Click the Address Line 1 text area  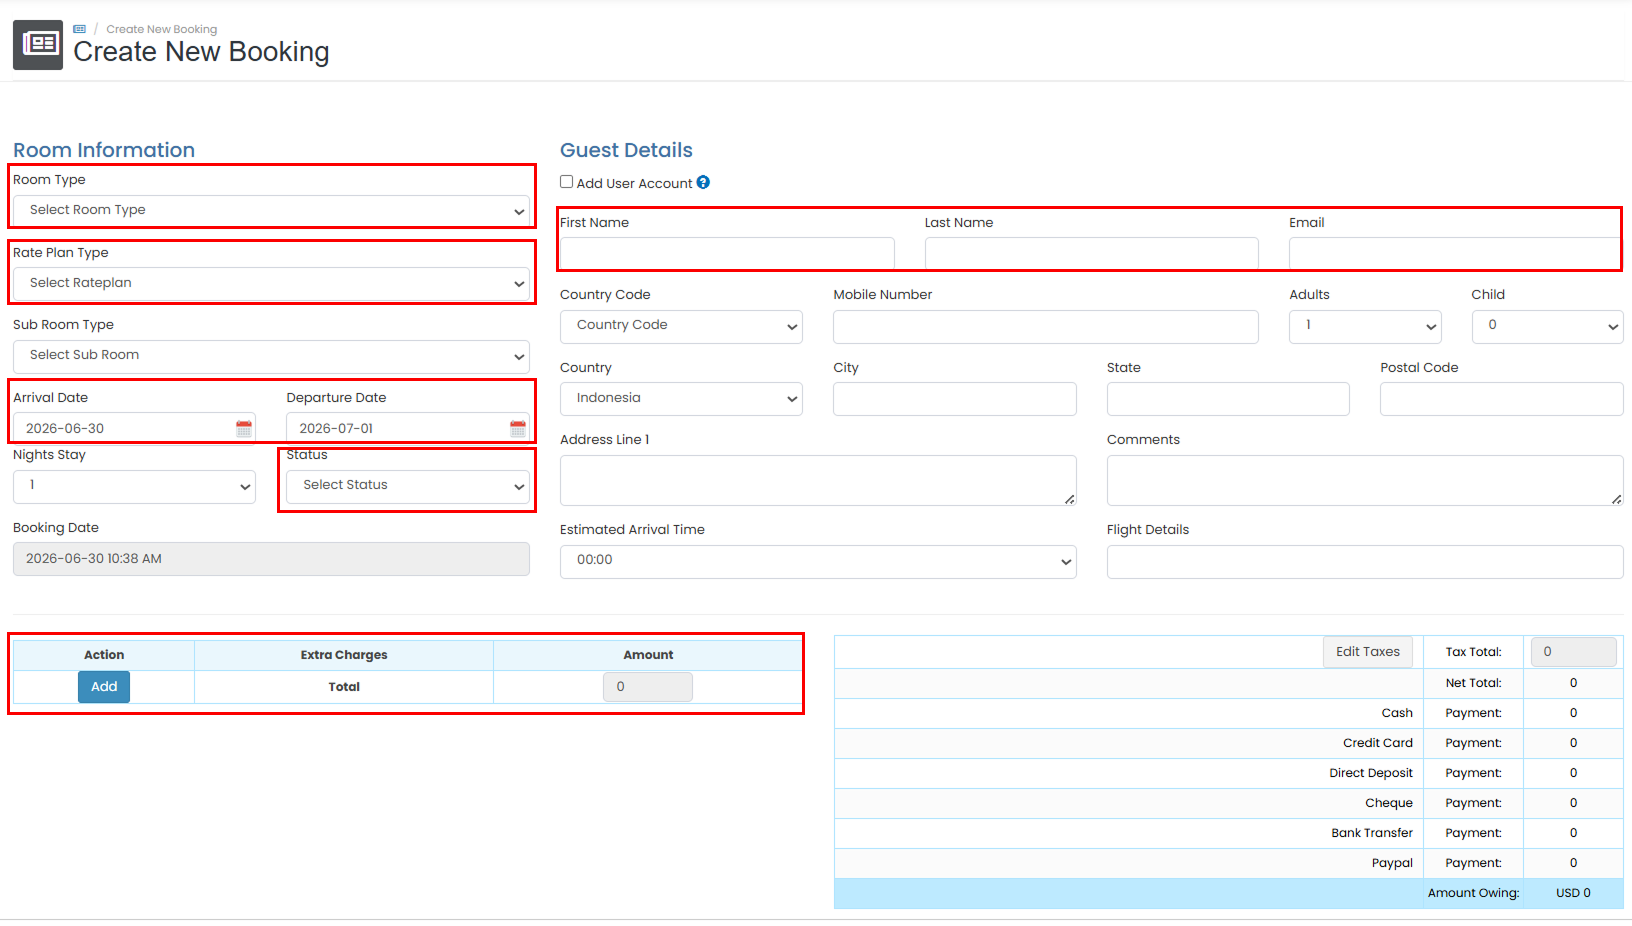[818, 481]
